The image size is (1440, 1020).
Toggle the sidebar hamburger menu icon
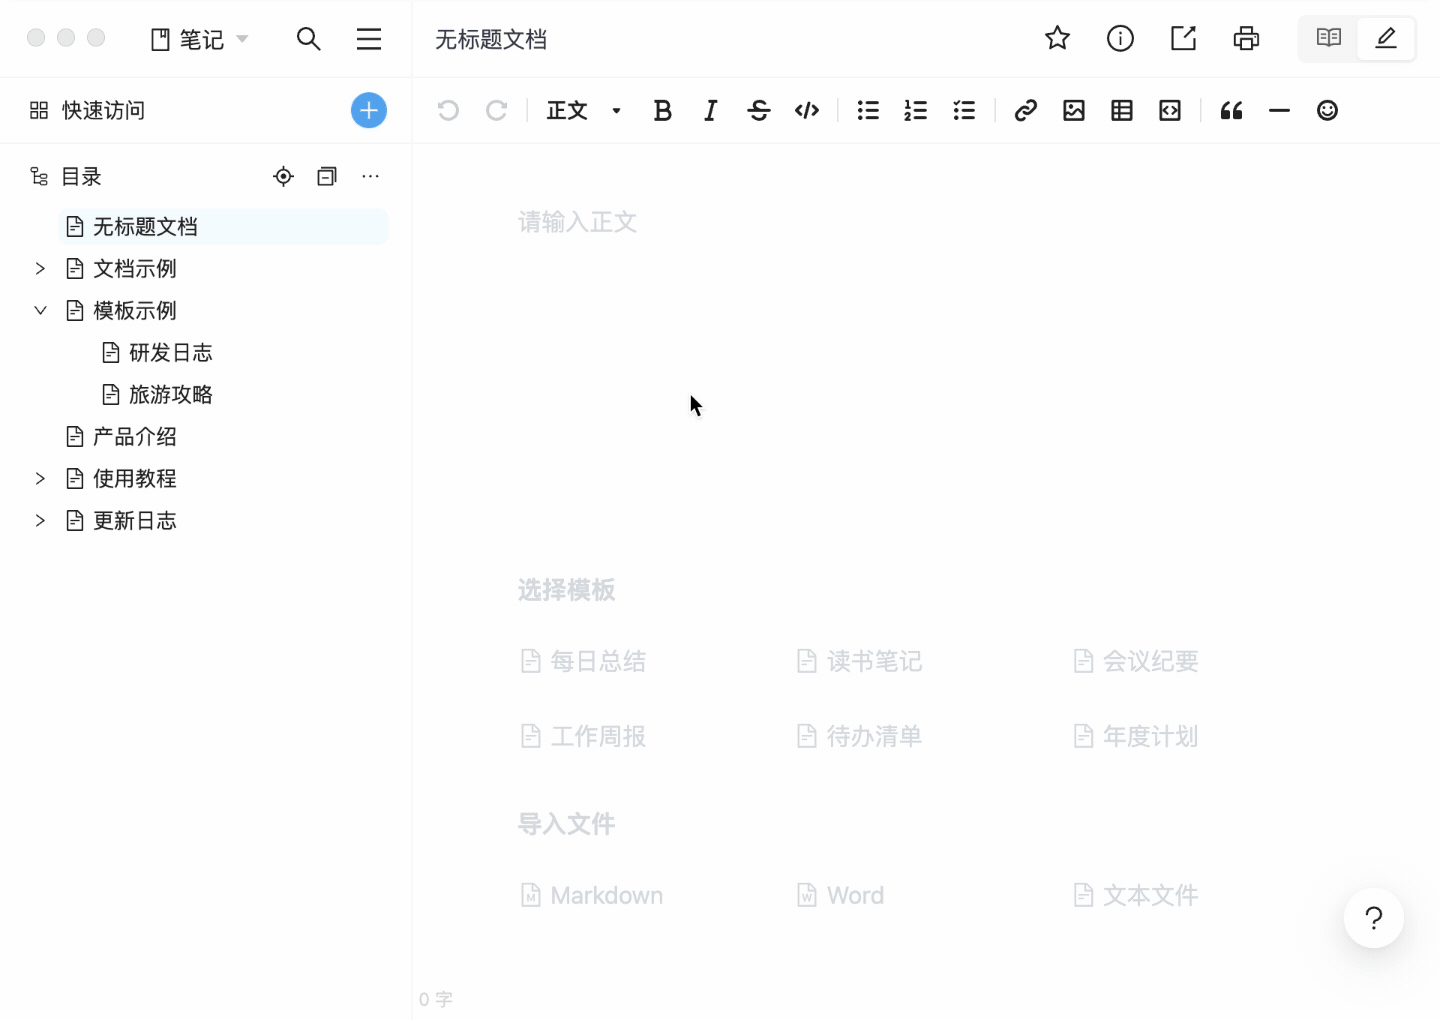369,39
